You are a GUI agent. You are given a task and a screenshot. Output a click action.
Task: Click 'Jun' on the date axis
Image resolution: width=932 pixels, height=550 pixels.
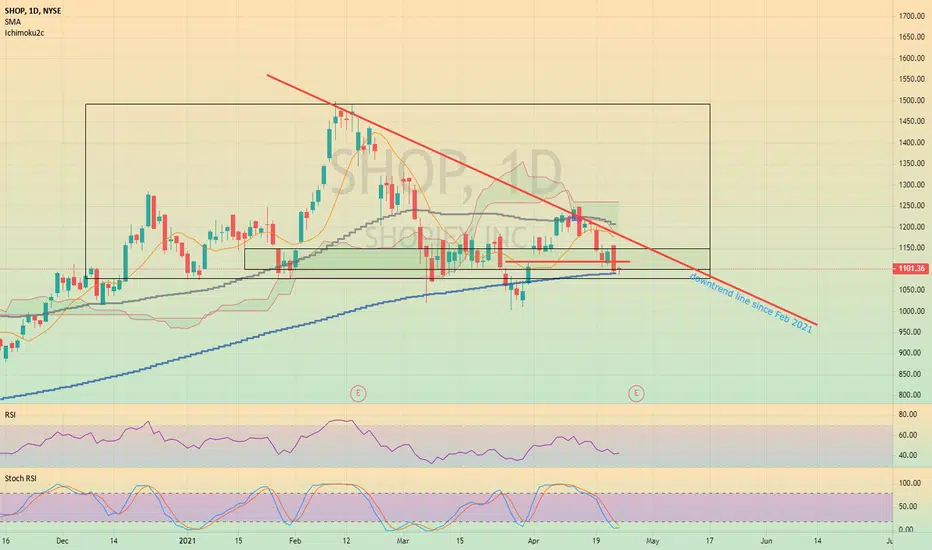pos(766,541)
